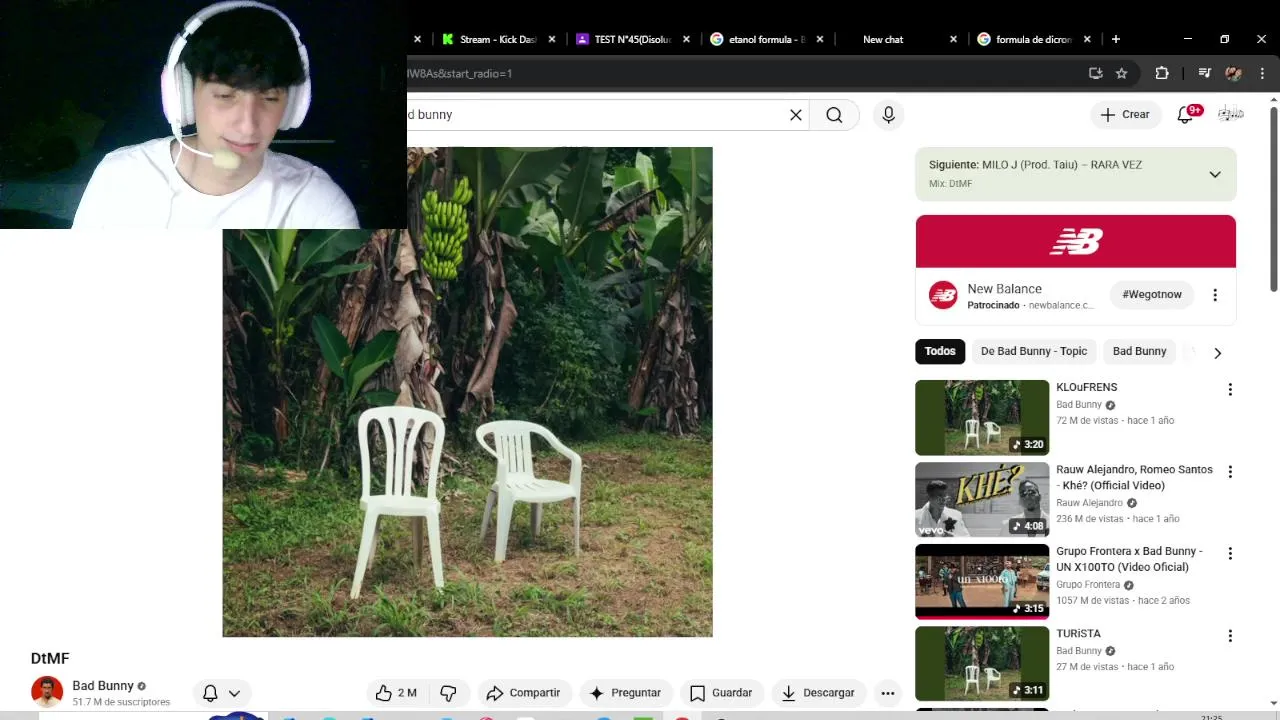This screenshot has width=1280, height=720.
Task: Click the Compartir button
Action: [523, 693]
